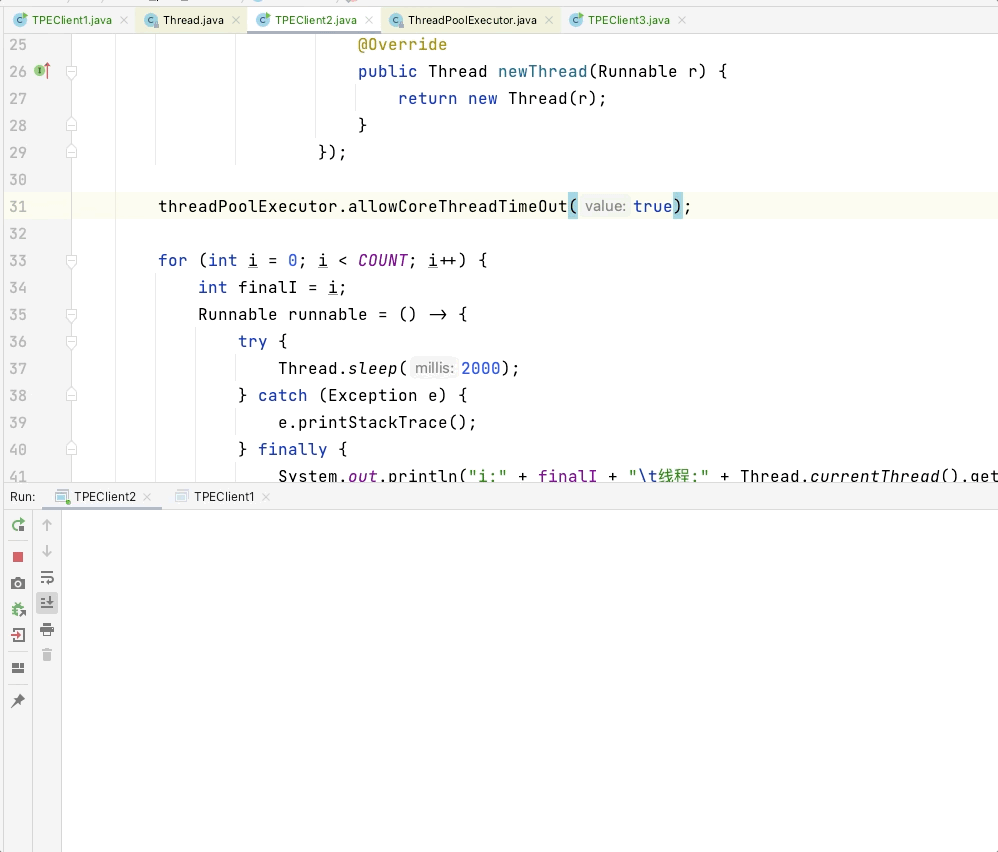Close the TPEClient3.java tab

(682, 20)
